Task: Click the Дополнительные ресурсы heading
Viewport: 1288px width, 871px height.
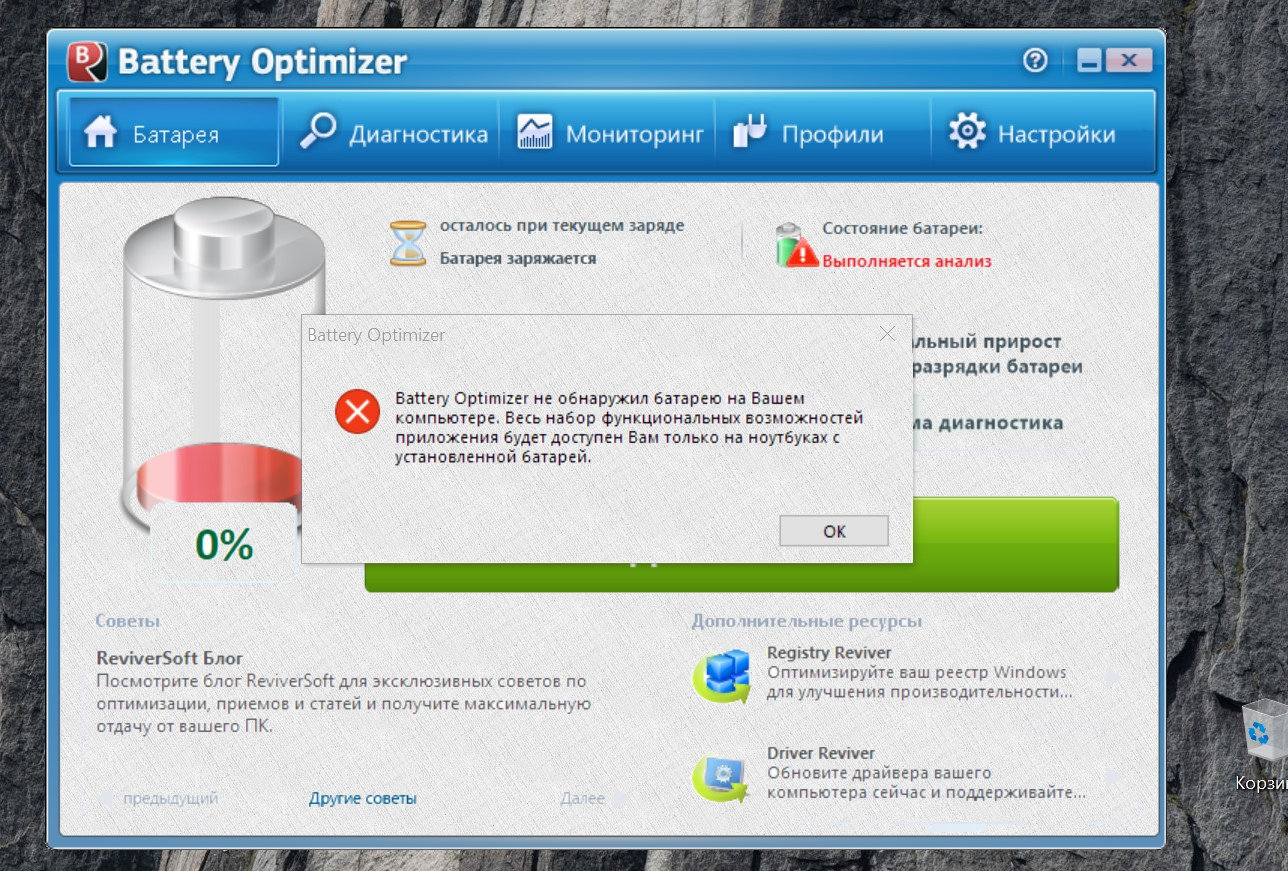Action: pos(807,621)
